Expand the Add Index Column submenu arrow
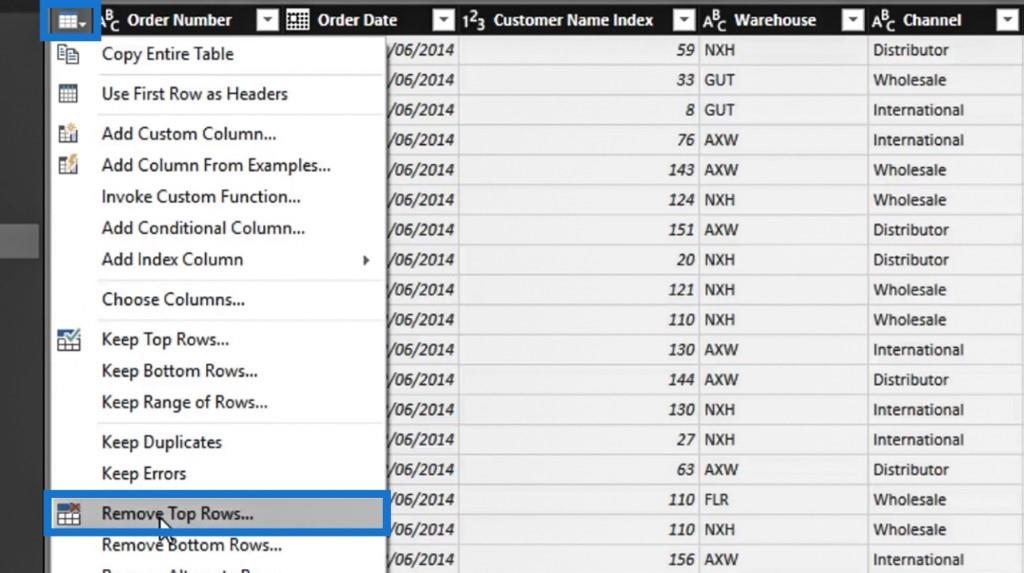Image resolution: width=1024 pixels, height=573 pixels. pyautogui.click(x=366, y=260)
